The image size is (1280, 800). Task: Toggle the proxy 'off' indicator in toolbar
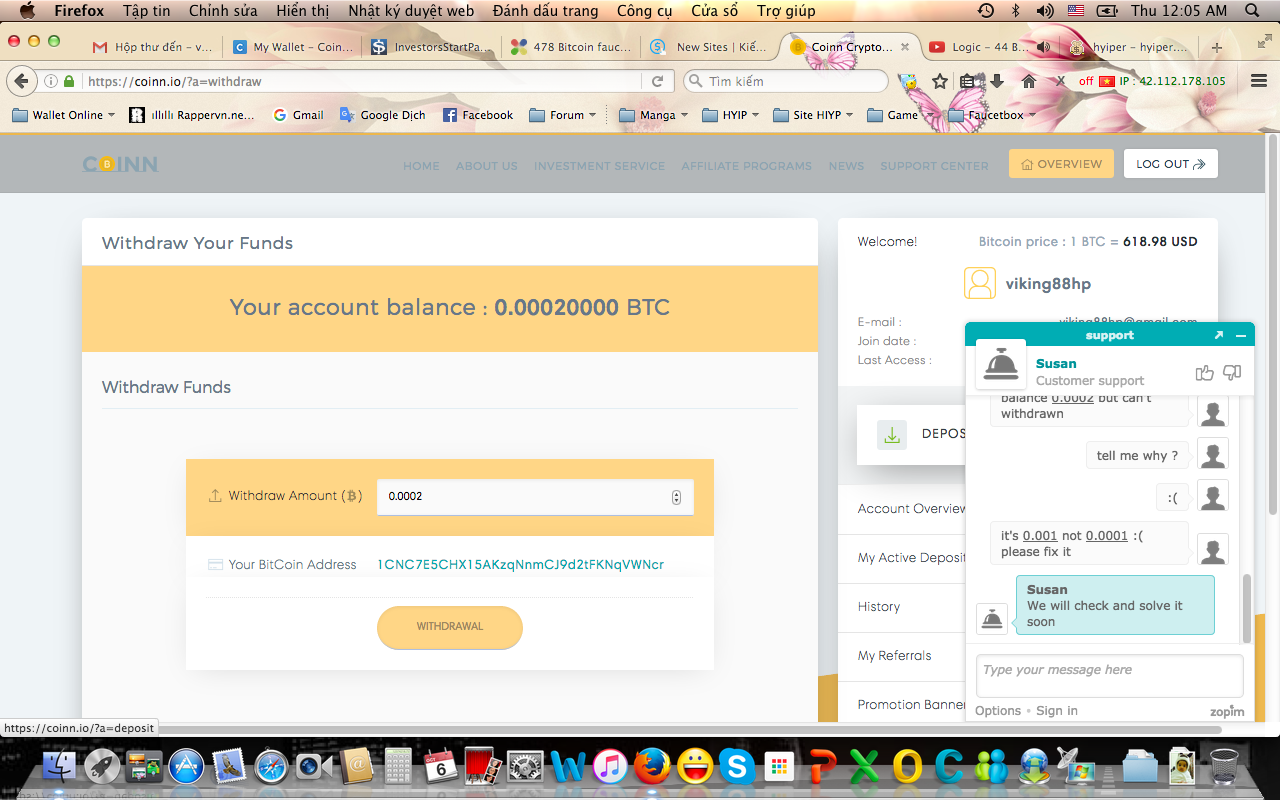(x=1086, y=81)
